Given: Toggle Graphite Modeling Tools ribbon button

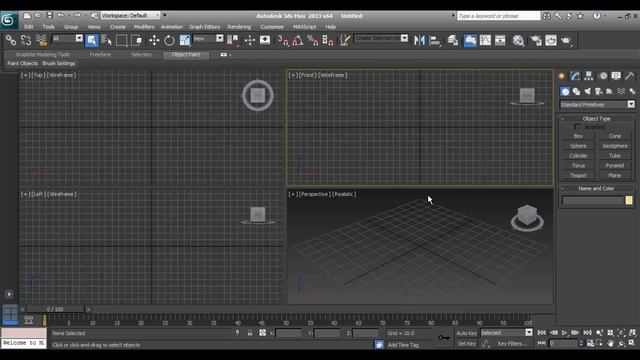Looking at the screenshot, I should (x=470, y=40).
